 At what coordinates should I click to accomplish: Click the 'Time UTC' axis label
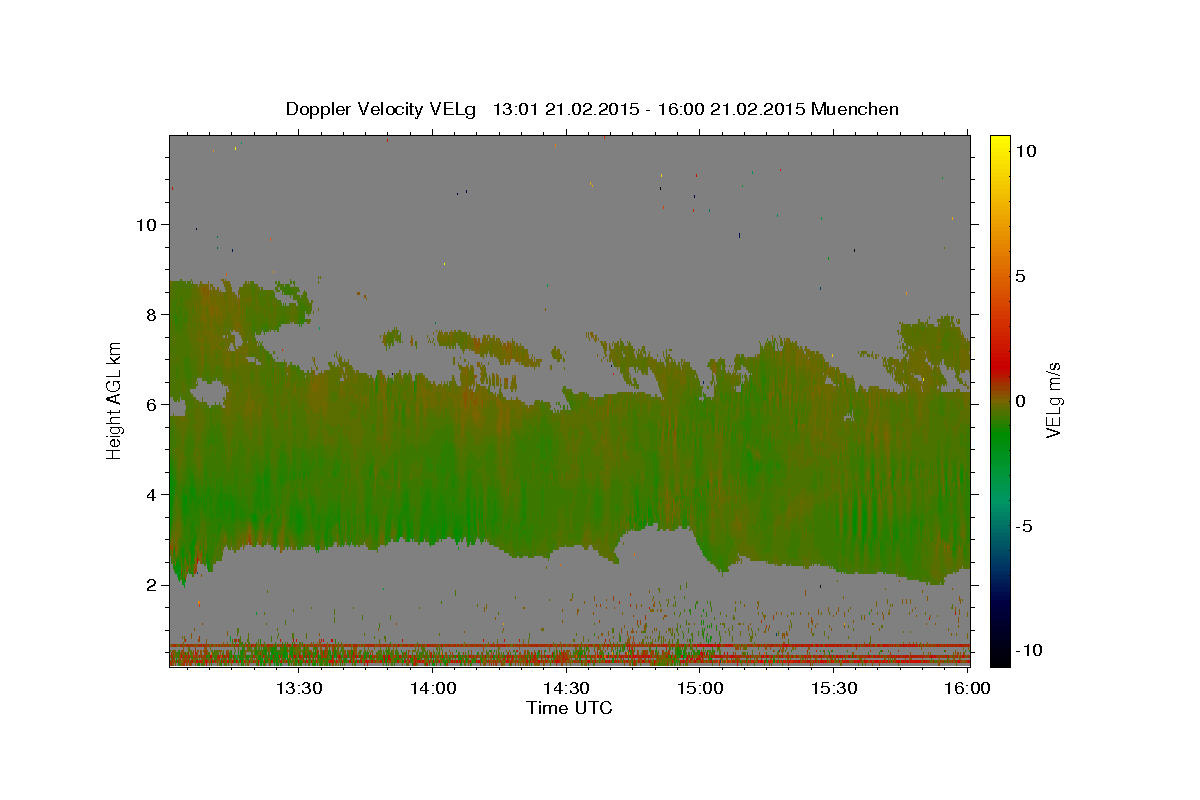(x=569, y=708)
